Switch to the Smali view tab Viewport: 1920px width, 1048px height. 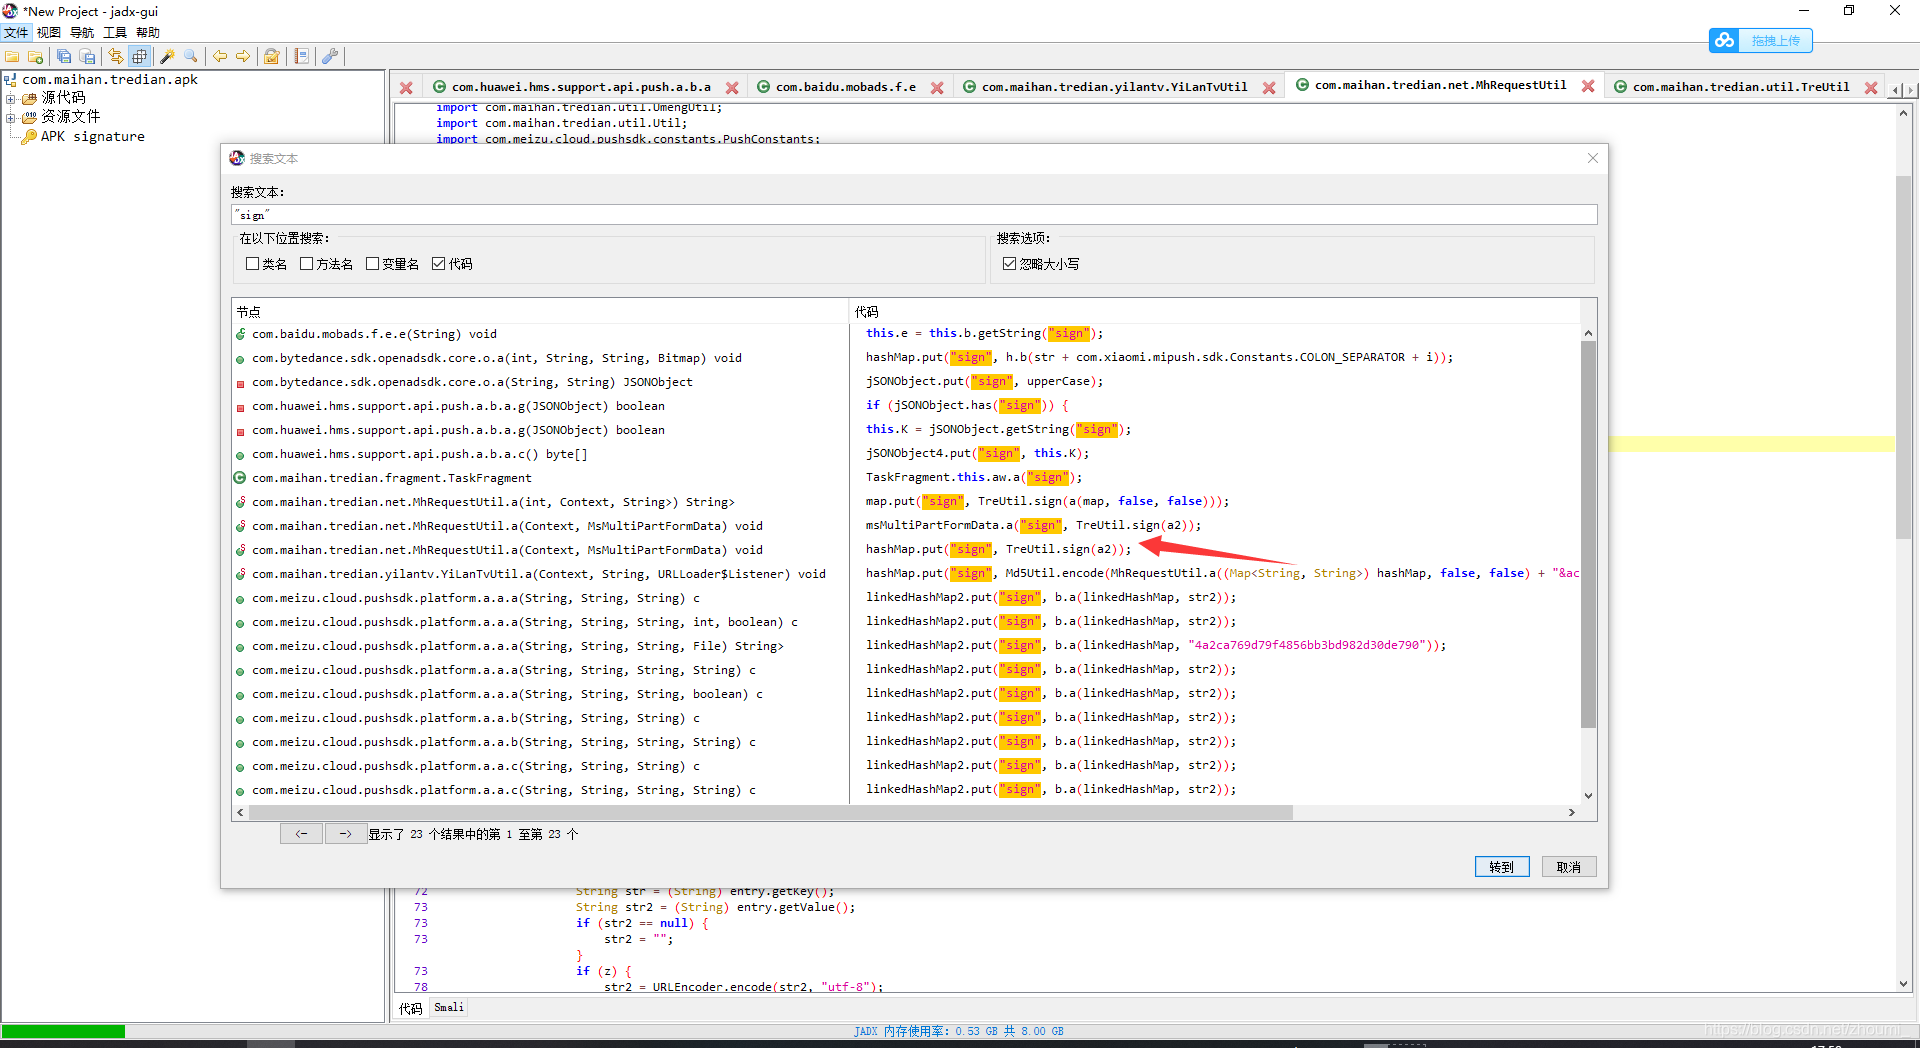point(449,1008)
